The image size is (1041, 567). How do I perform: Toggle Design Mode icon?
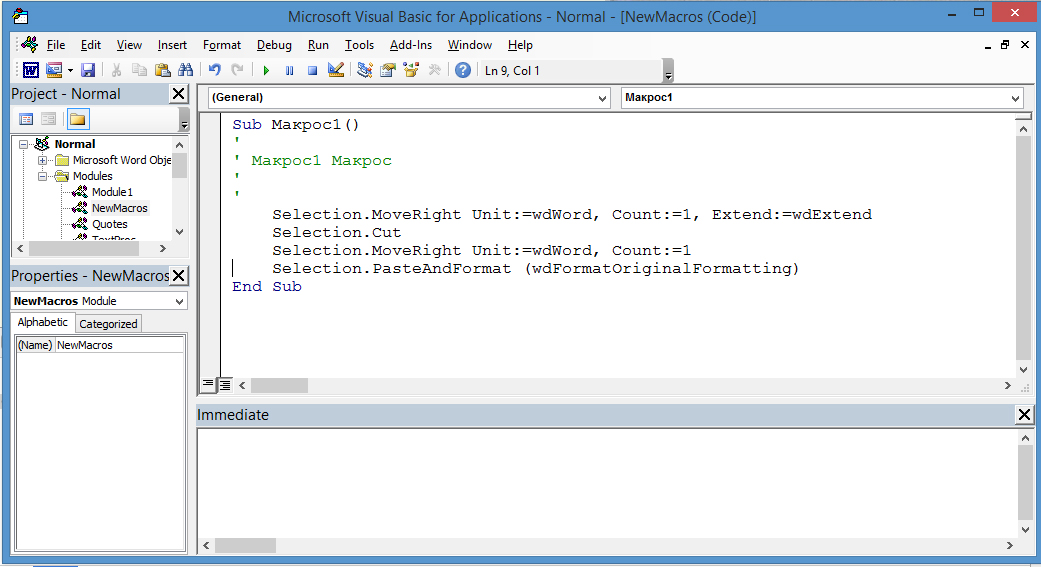click(x=336, y=70)
